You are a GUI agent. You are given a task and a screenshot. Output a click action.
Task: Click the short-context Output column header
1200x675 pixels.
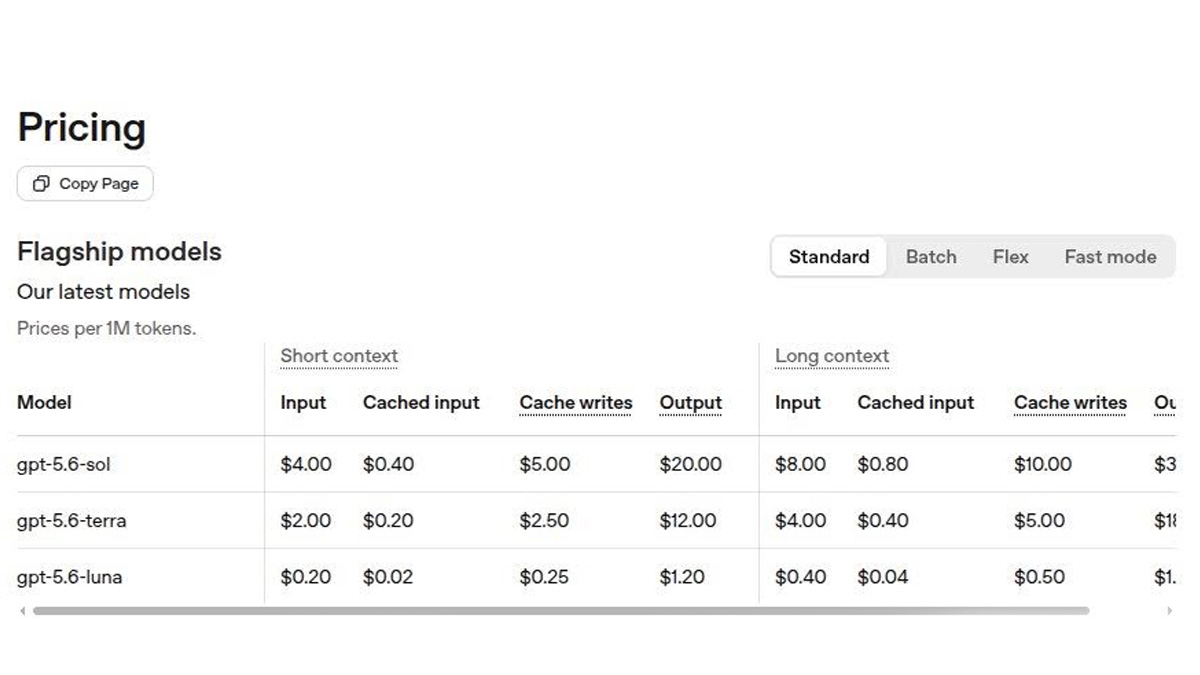691,403
